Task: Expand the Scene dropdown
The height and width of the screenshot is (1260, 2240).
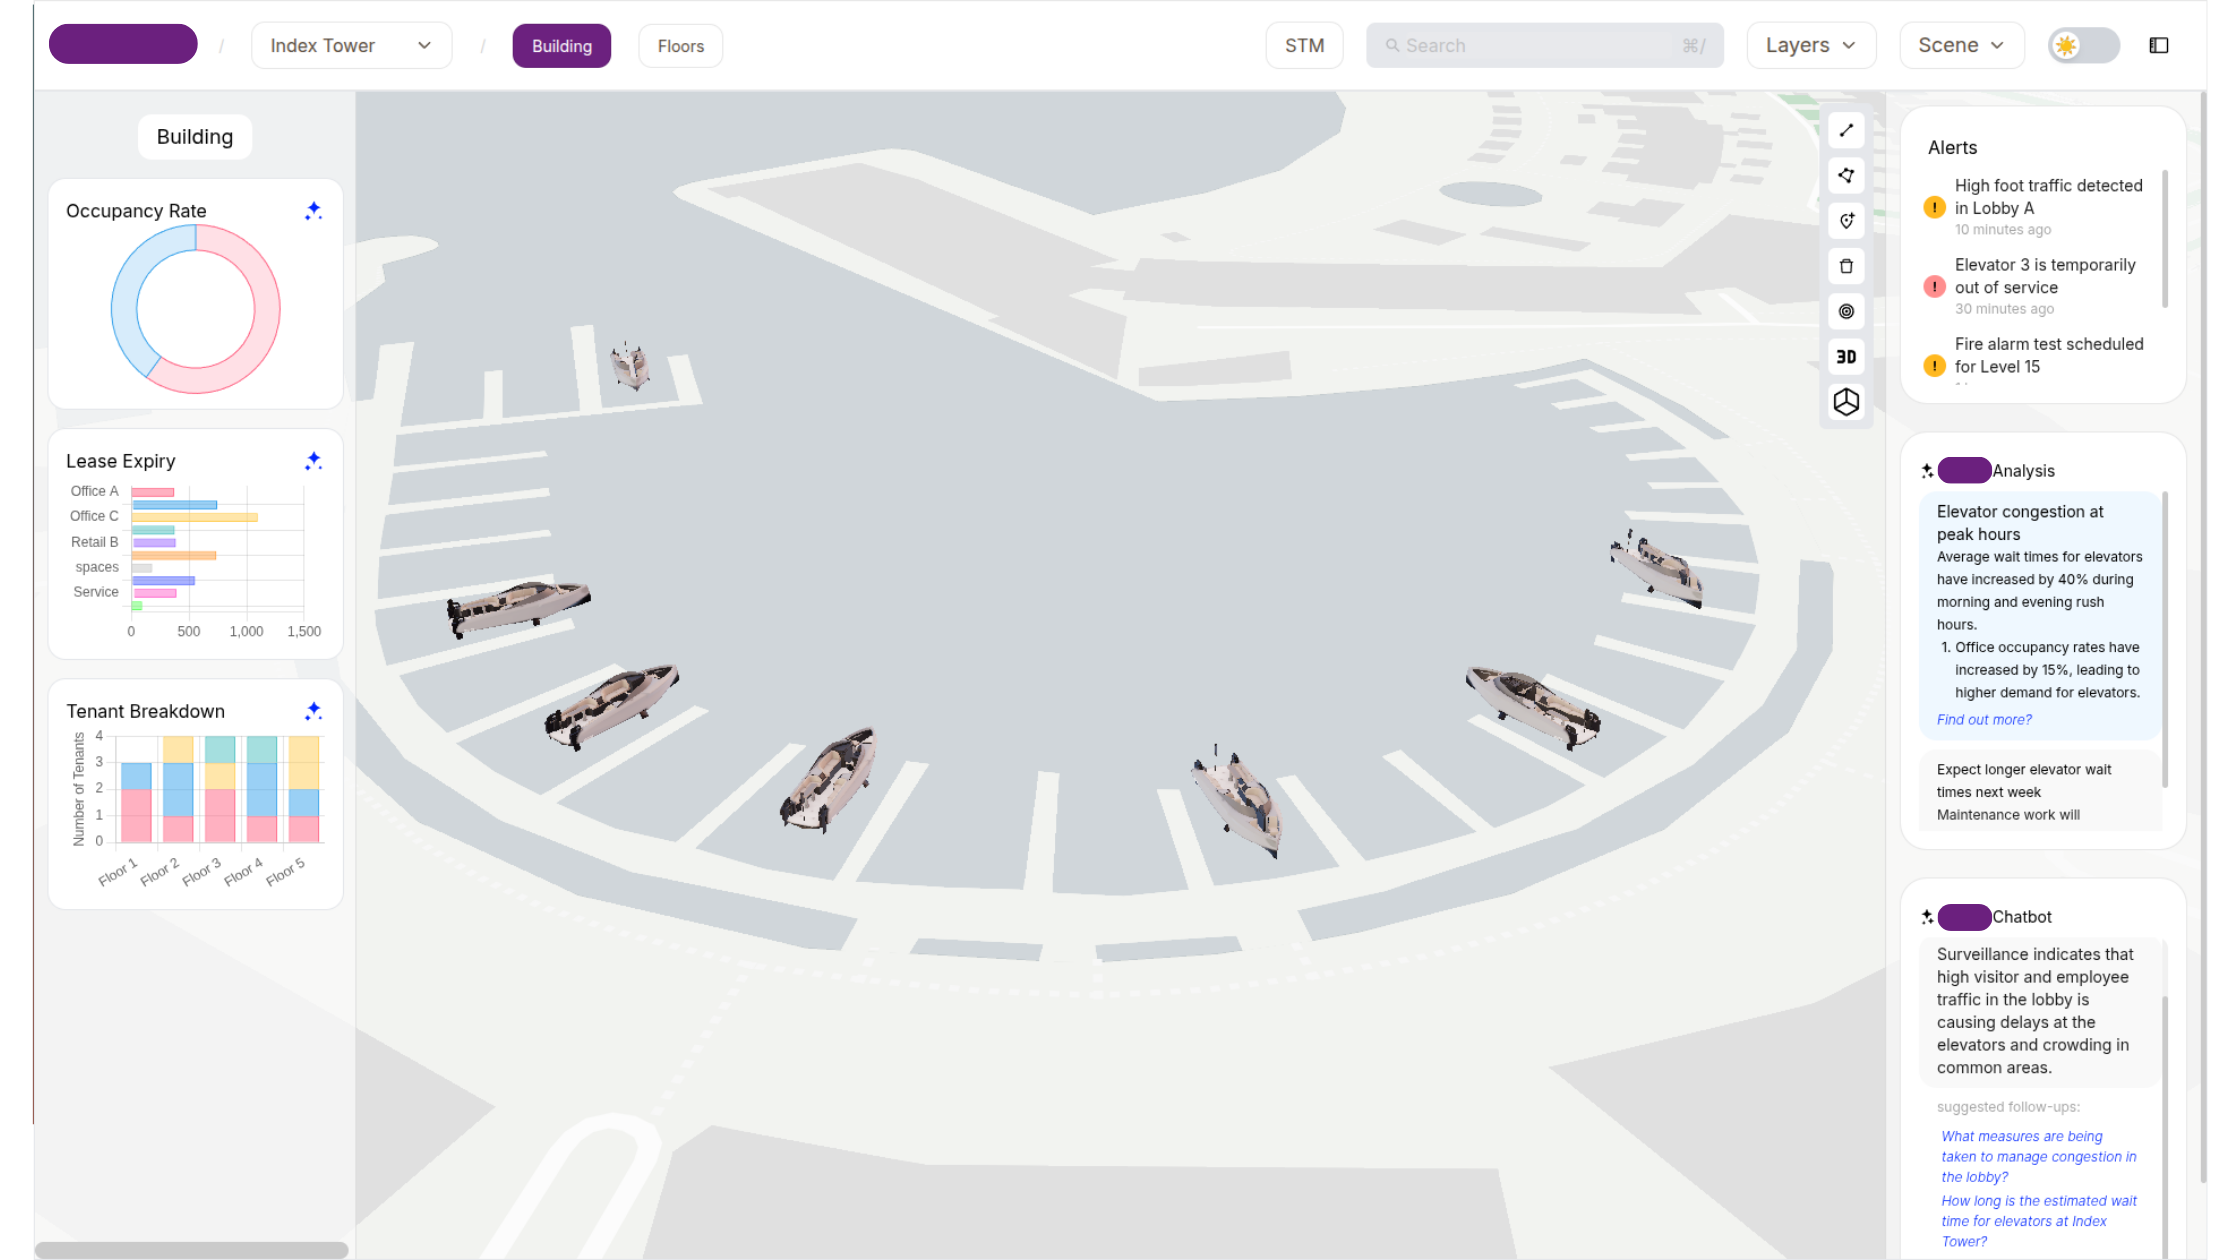Action: pos(1961,45)
